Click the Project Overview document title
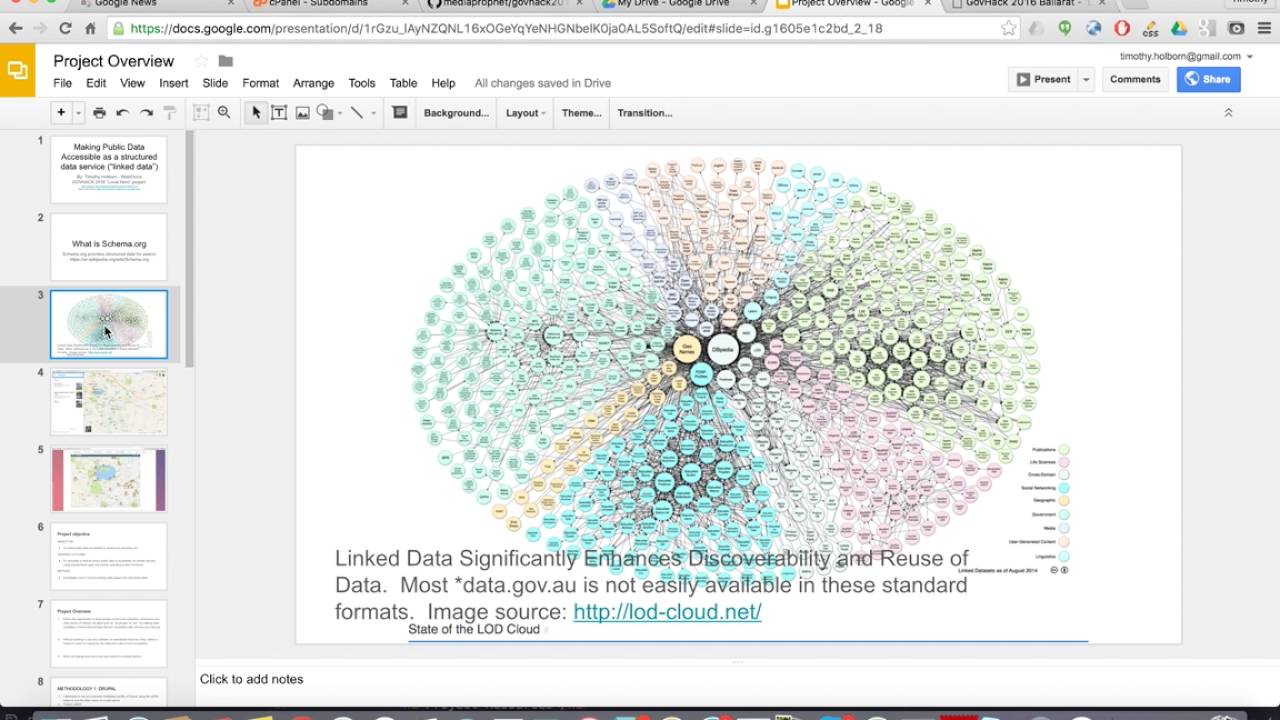1280x720 pixels. click(x=114, y=61)
